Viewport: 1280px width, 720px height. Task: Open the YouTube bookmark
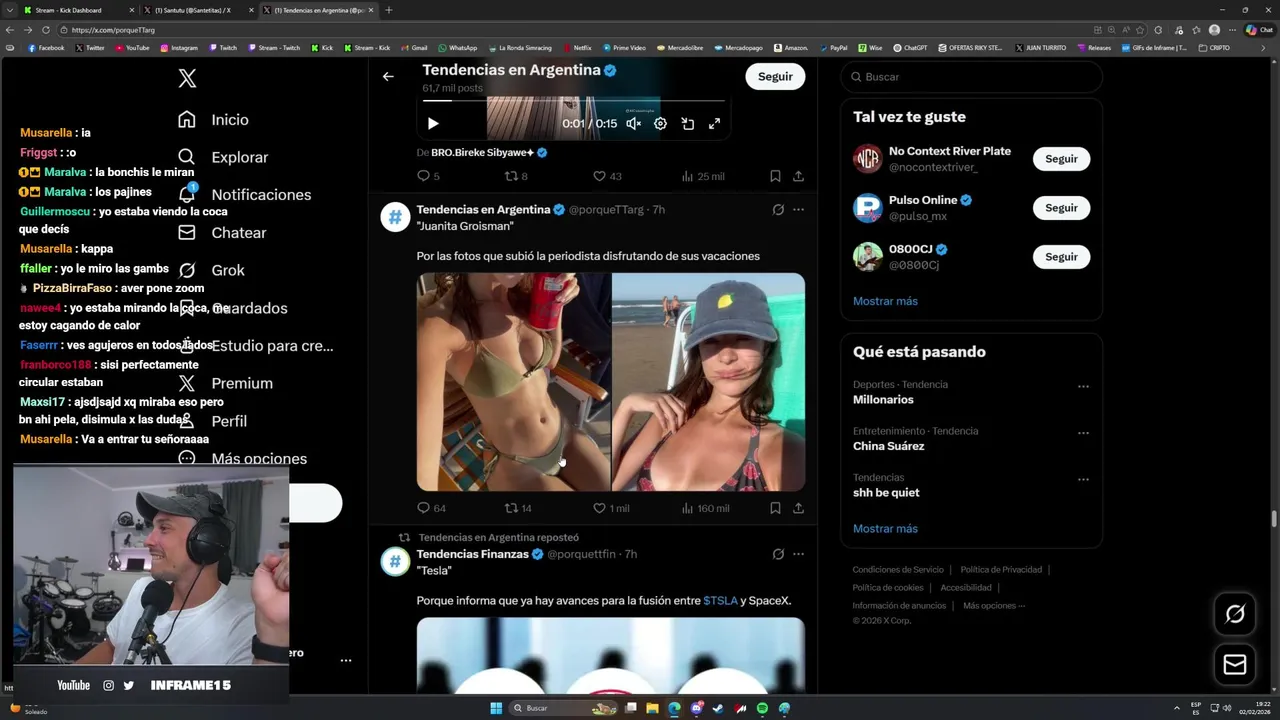pos(132,48)
